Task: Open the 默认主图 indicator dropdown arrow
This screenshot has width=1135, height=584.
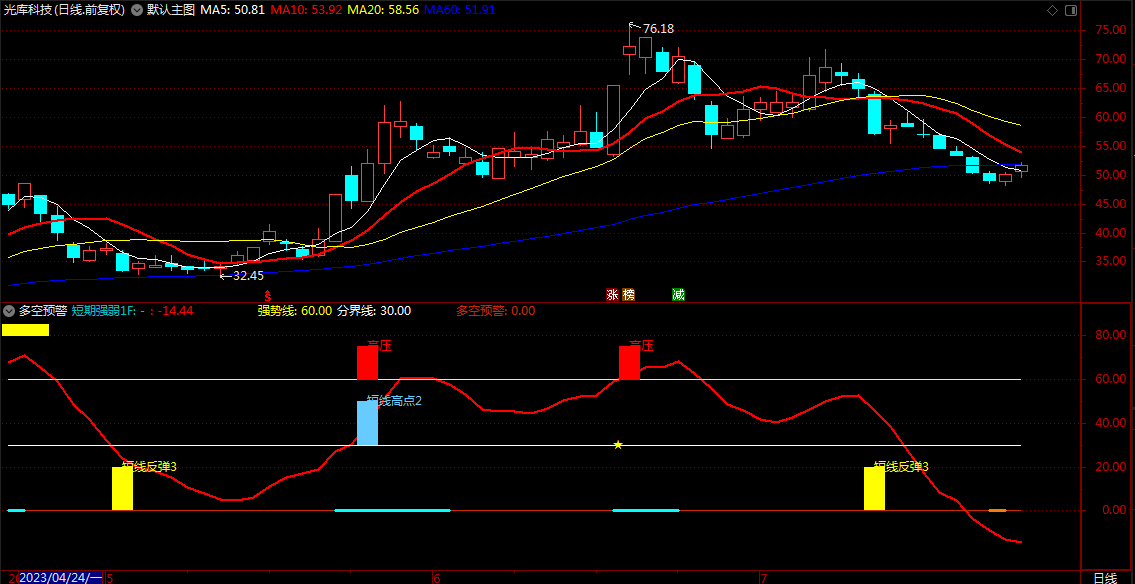Action: (x=137, y=10)
